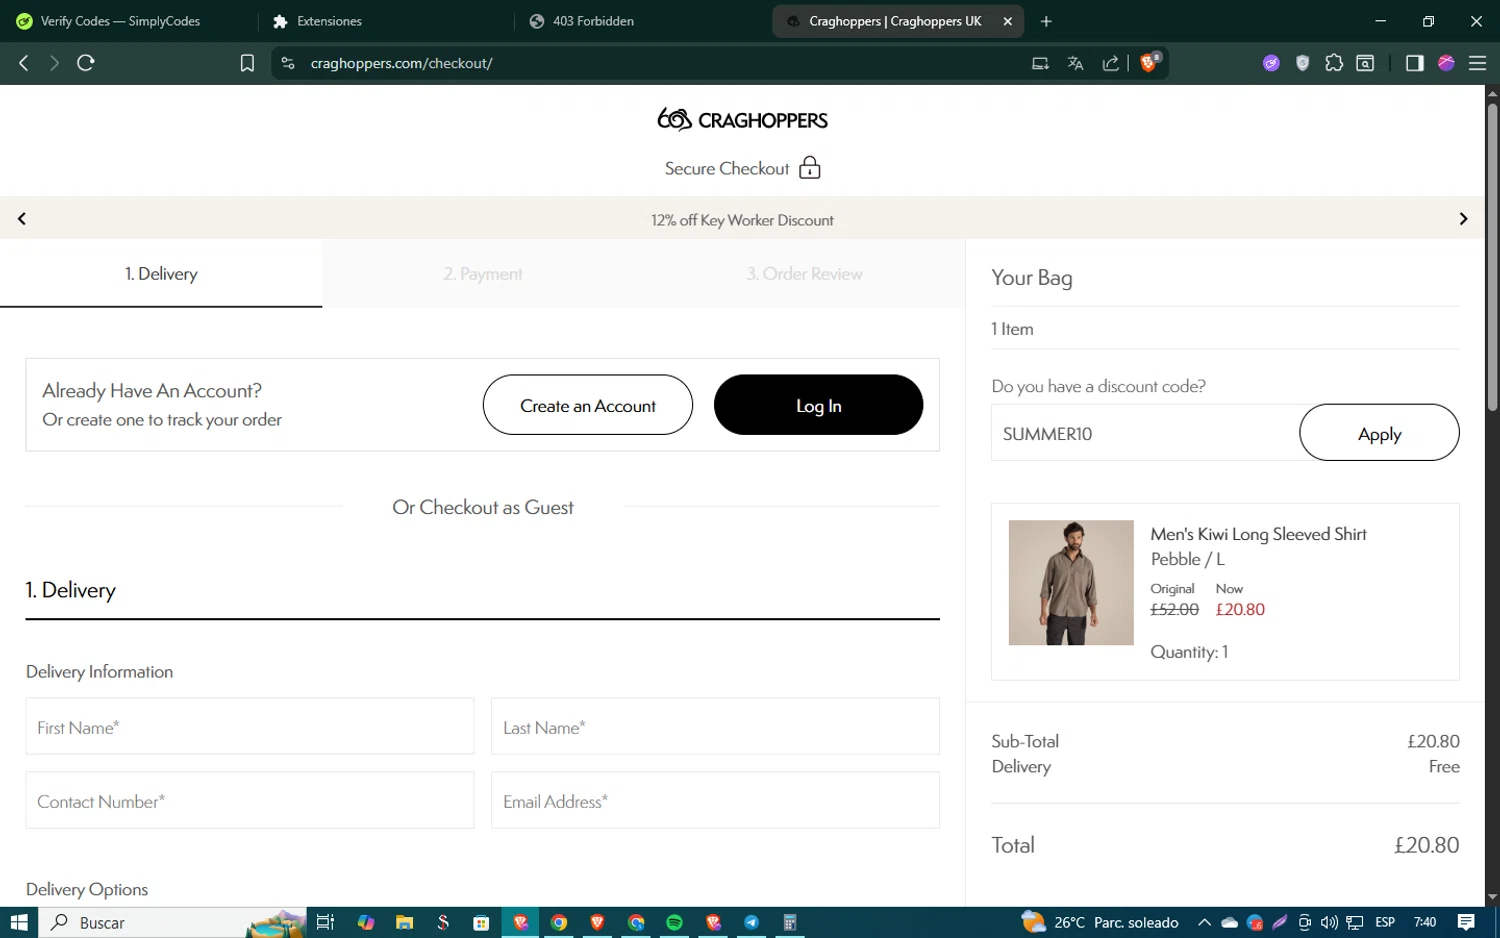Close the Craghoppers tab
The width and height of the screenshot is (1500, 938).
pos(1008,21)
